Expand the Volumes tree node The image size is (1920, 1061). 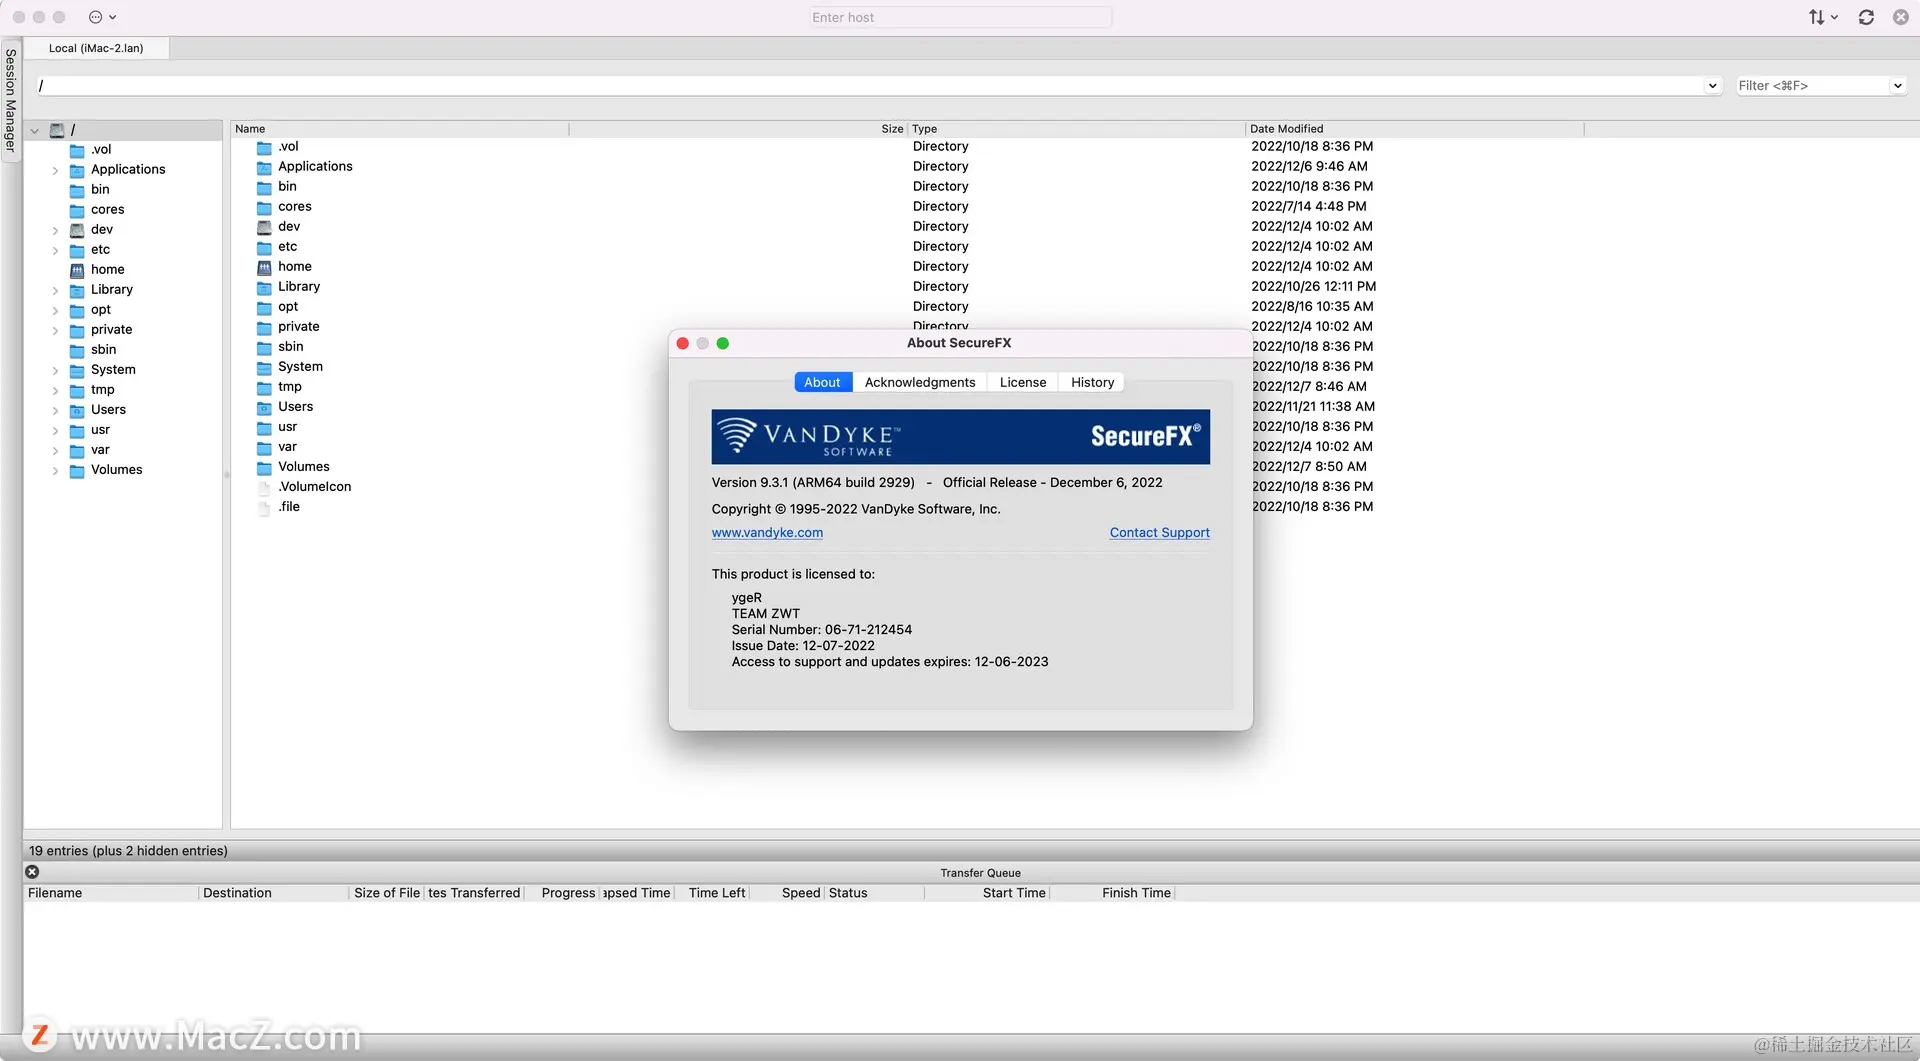[x=55, y=470]
